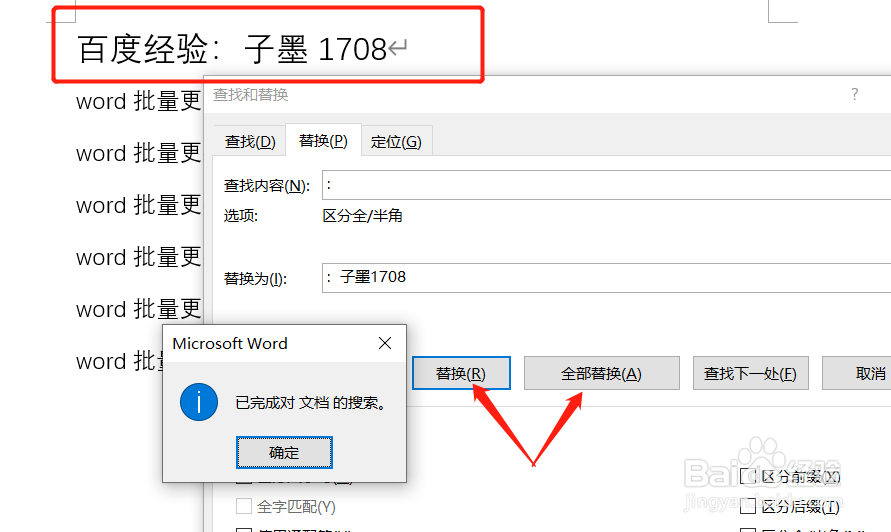This screenshot has width=891, height=532.
Task: Enable the 区分前缀(X) checkbox
Action: (748, 476)
